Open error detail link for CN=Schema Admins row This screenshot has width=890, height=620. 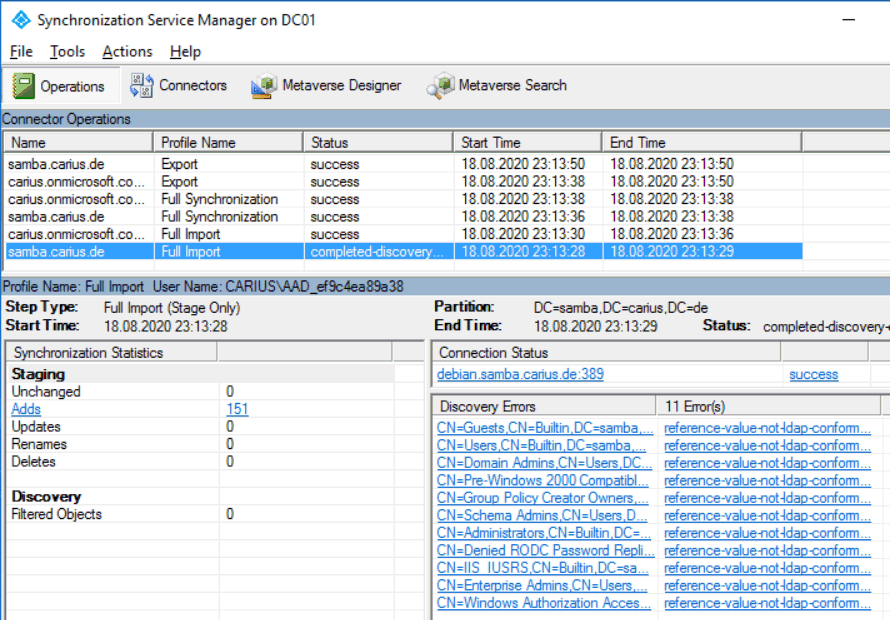tap(767, 516)
